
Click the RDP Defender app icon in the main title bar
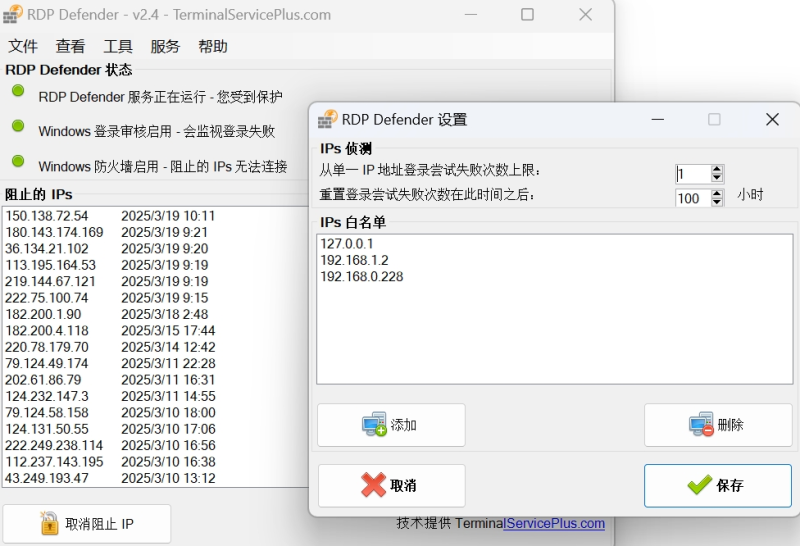13,14
